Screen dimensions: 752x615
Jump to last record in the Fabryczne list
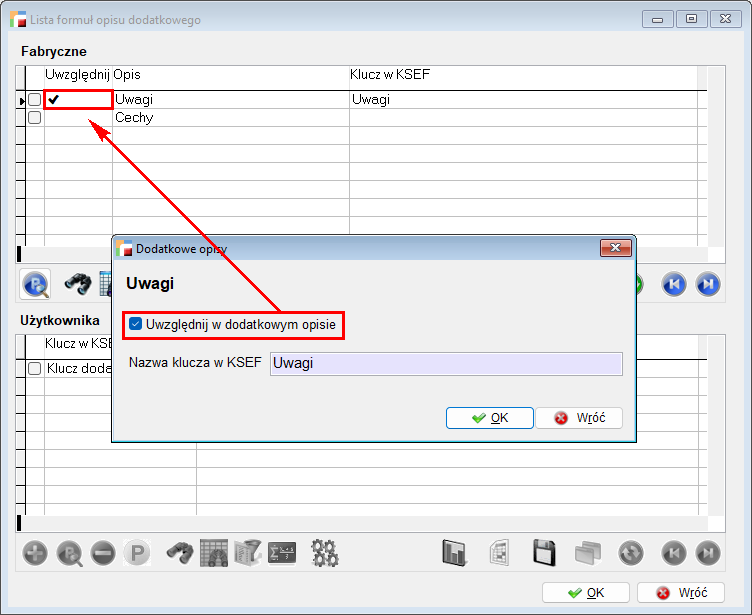click(x=707, y=285)
